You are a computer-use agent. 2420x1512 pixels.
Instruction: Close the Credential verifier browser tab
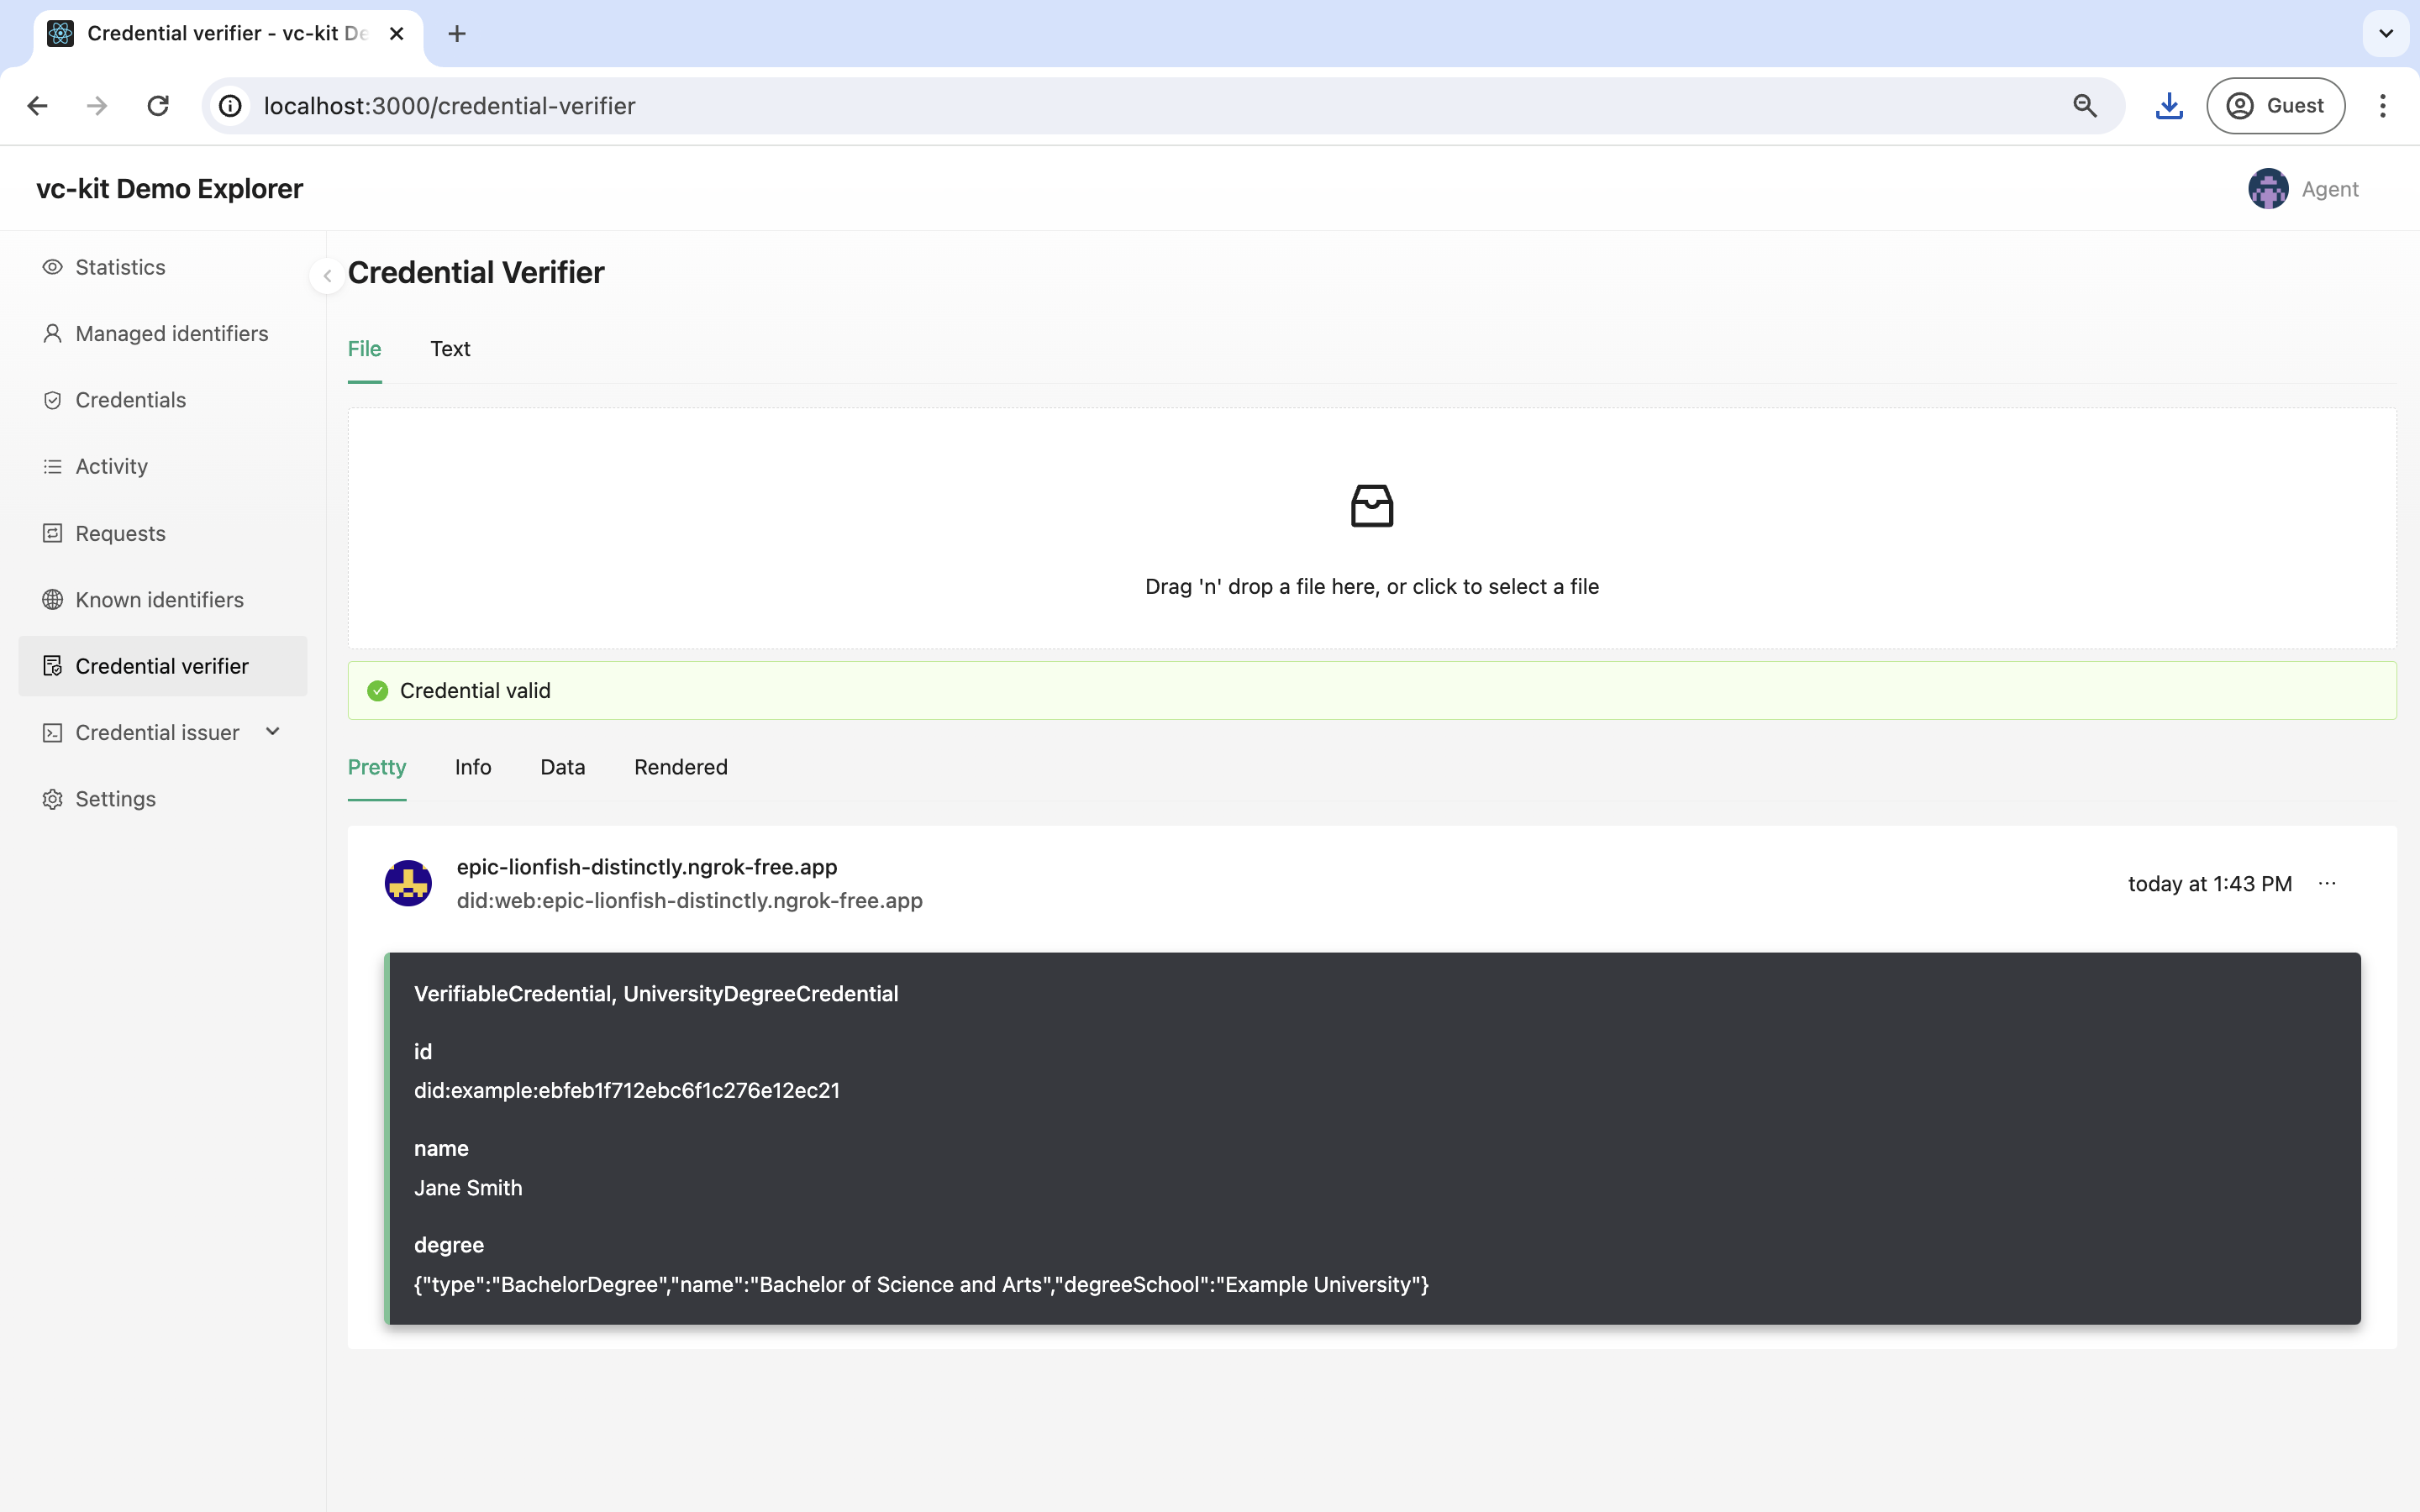[x=397, y=34]
